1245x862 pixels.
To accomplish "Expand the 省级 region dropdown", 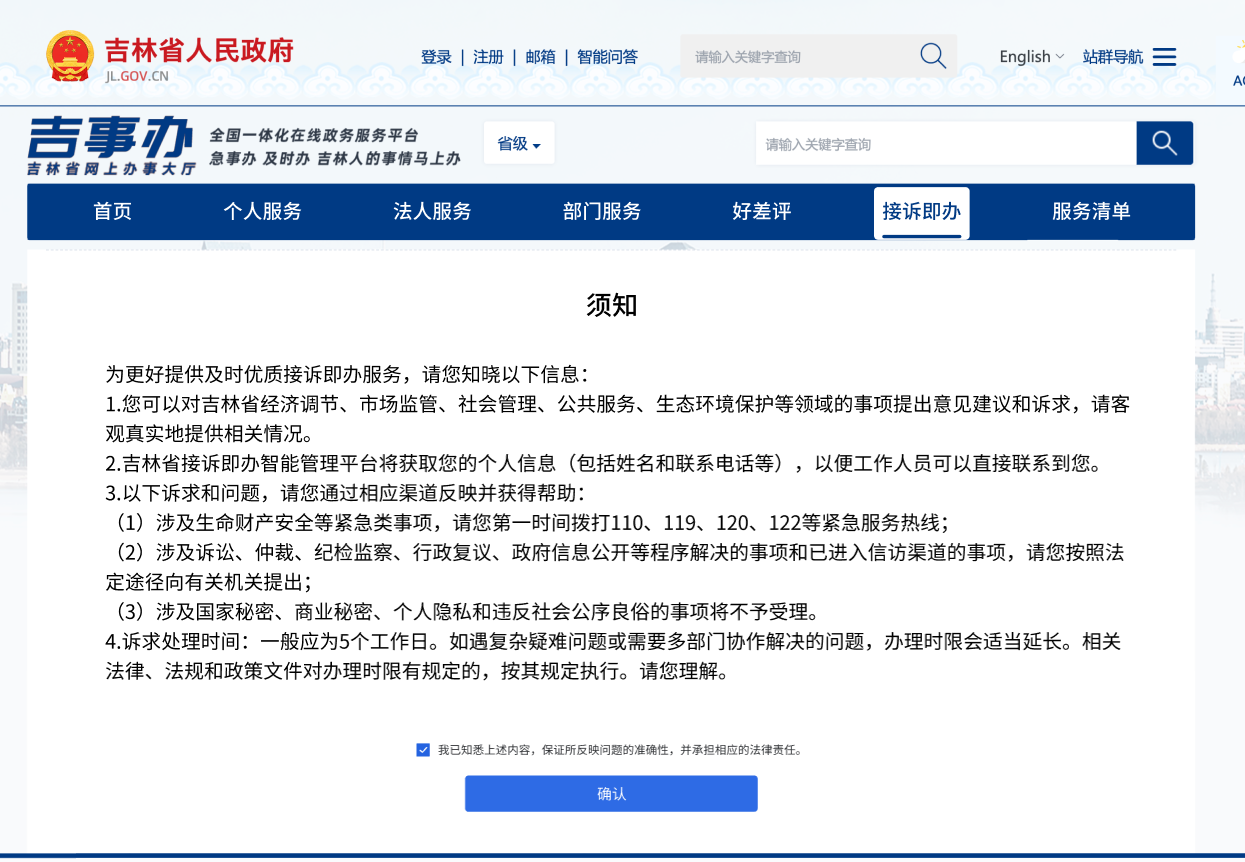I will coord(519,144).
